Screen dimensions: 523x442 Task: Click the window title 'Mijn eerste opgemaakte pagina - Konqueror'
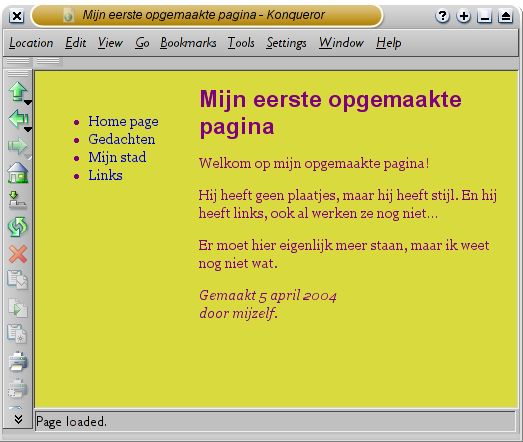tap(203, 15)
